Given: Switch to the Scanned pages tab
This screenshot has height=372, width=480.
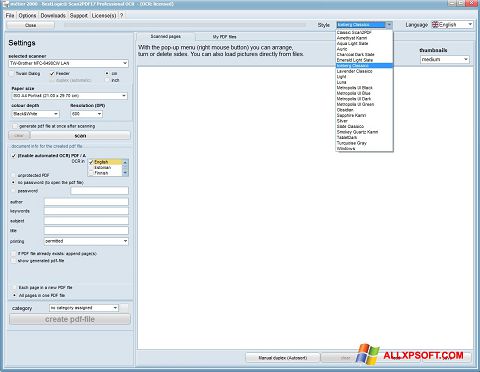Looking at the screenshot, I should tap(166, 36).
